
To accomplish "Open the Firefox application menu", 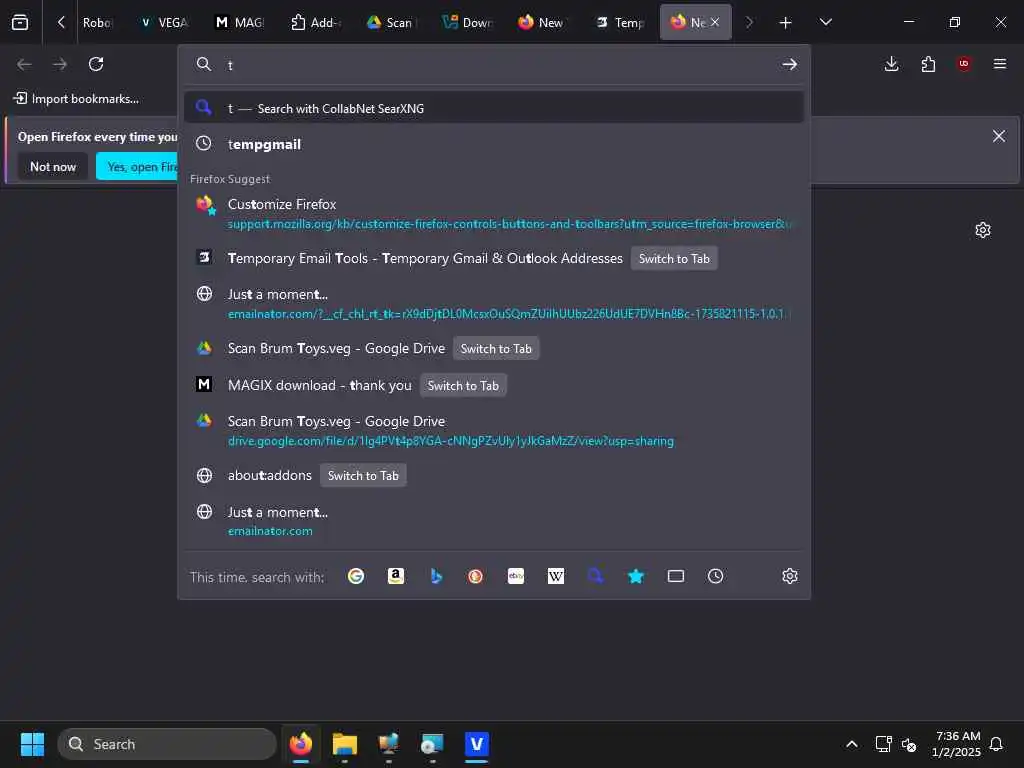I will pyautogui.click(x=1000, y=64).
